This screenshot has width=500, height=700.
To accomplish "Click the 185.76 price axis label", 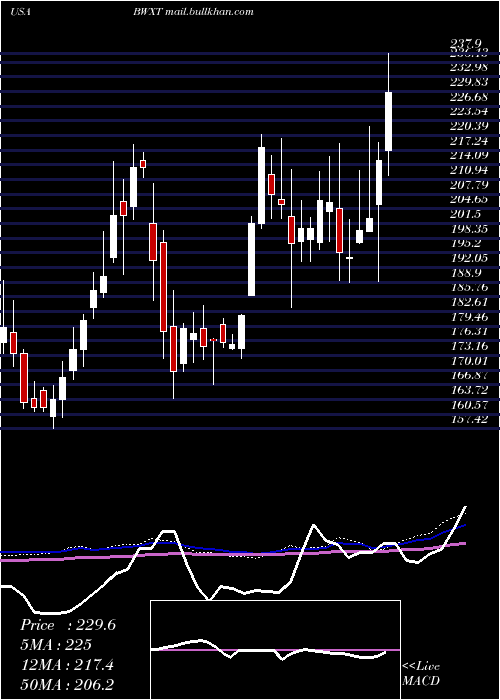I will 472,287.
